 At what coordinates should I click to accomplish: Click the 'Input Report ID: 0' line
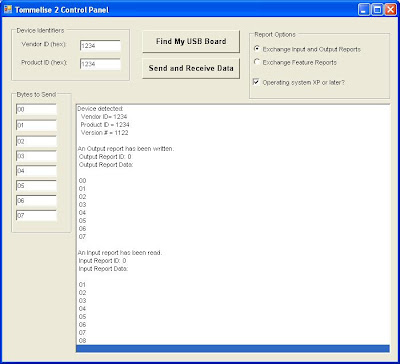coord(102,261)
